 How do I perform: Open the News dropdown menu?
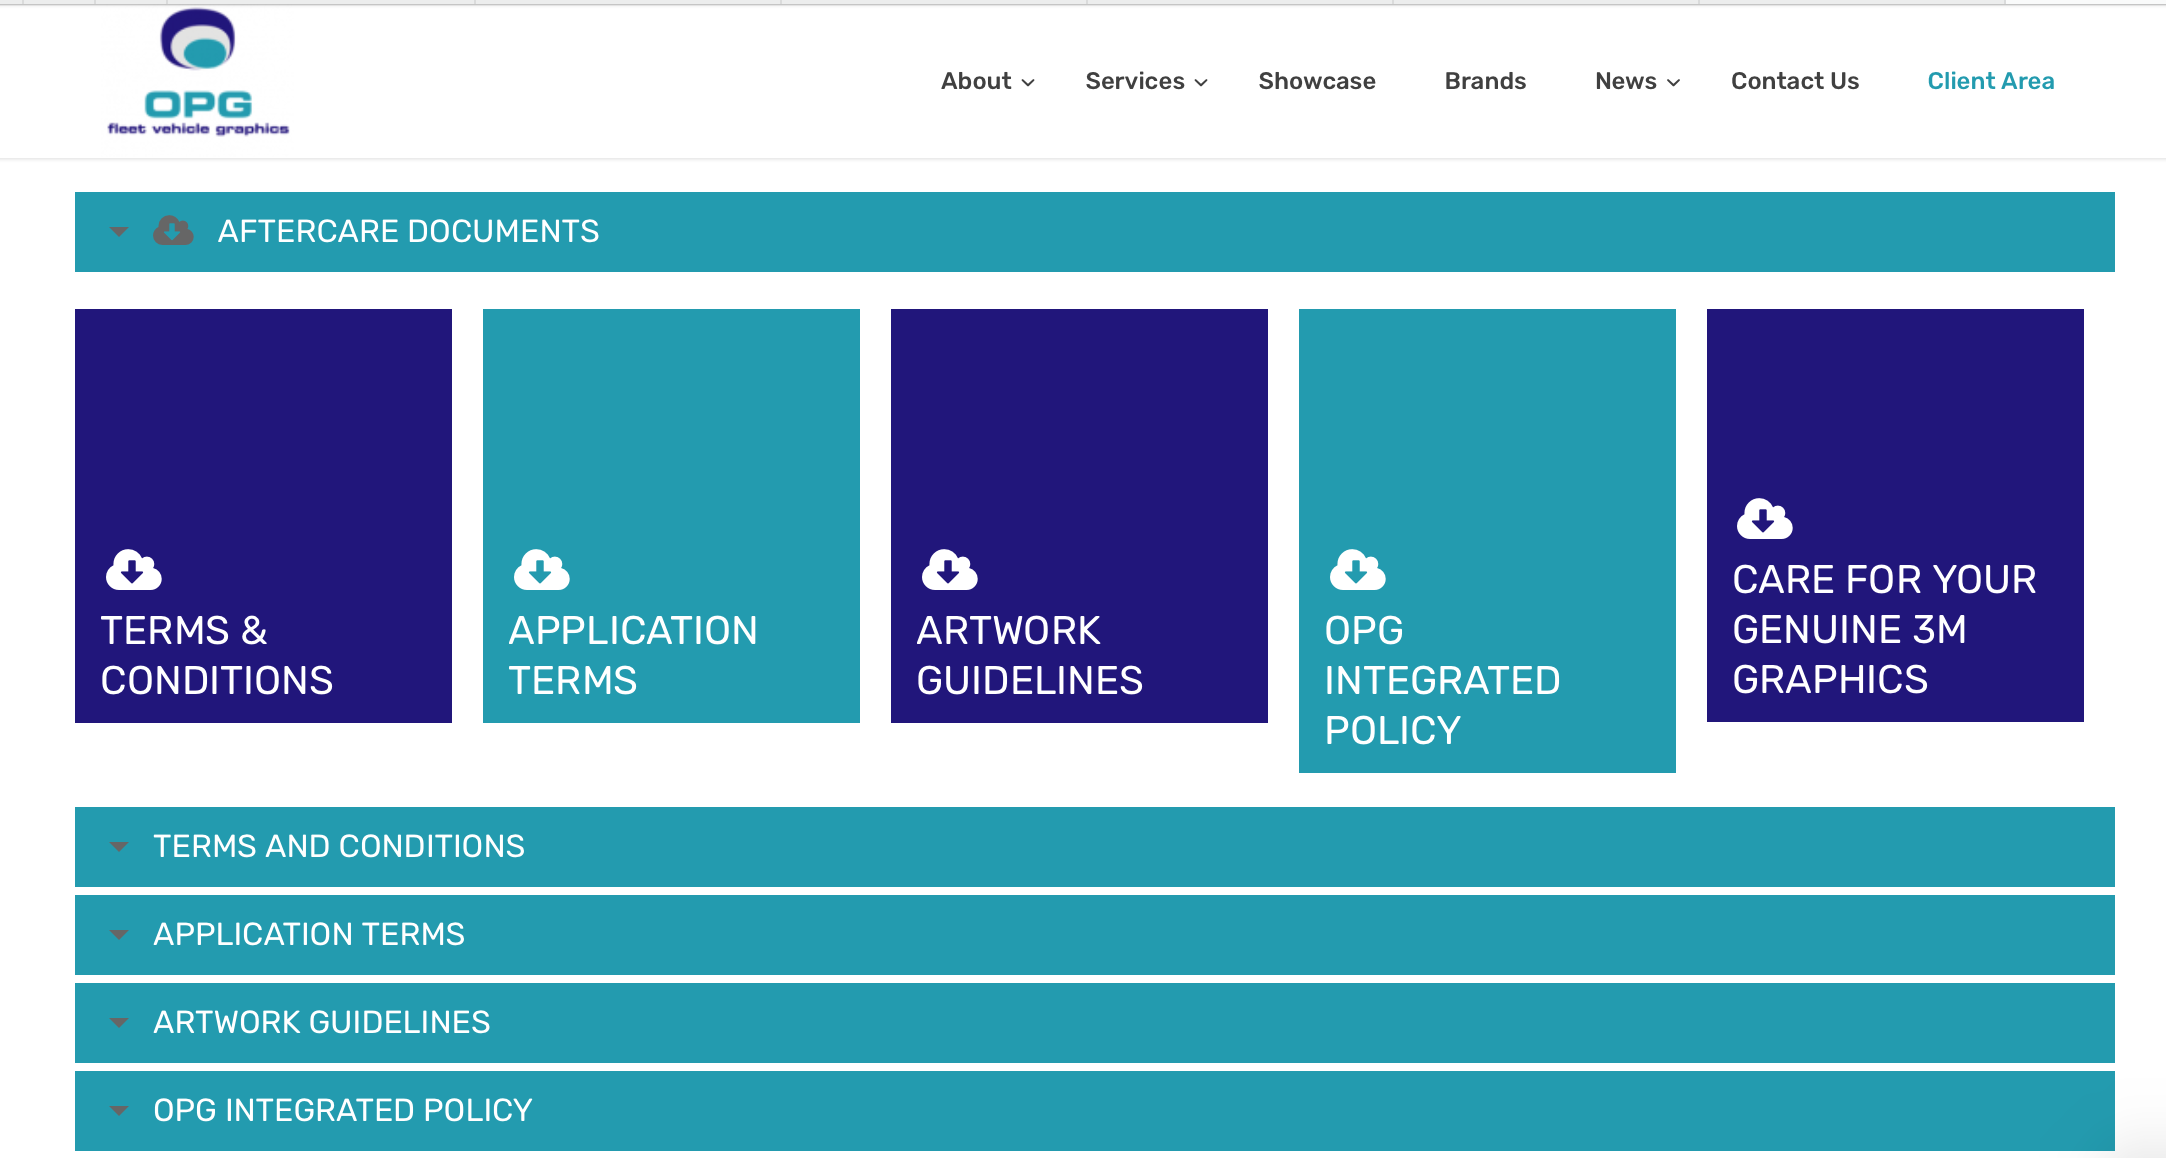tap(1637, 81)
